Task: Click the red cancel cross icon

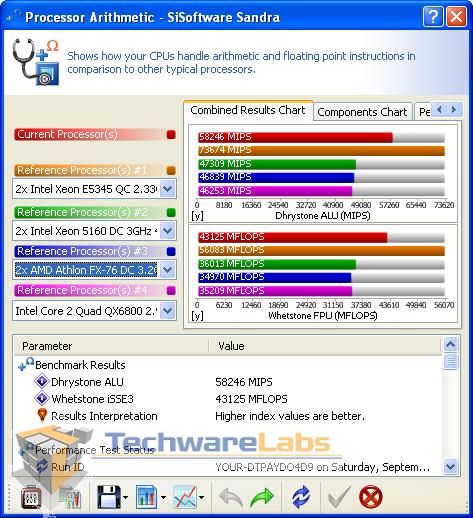Action: (x=371, y=497)
